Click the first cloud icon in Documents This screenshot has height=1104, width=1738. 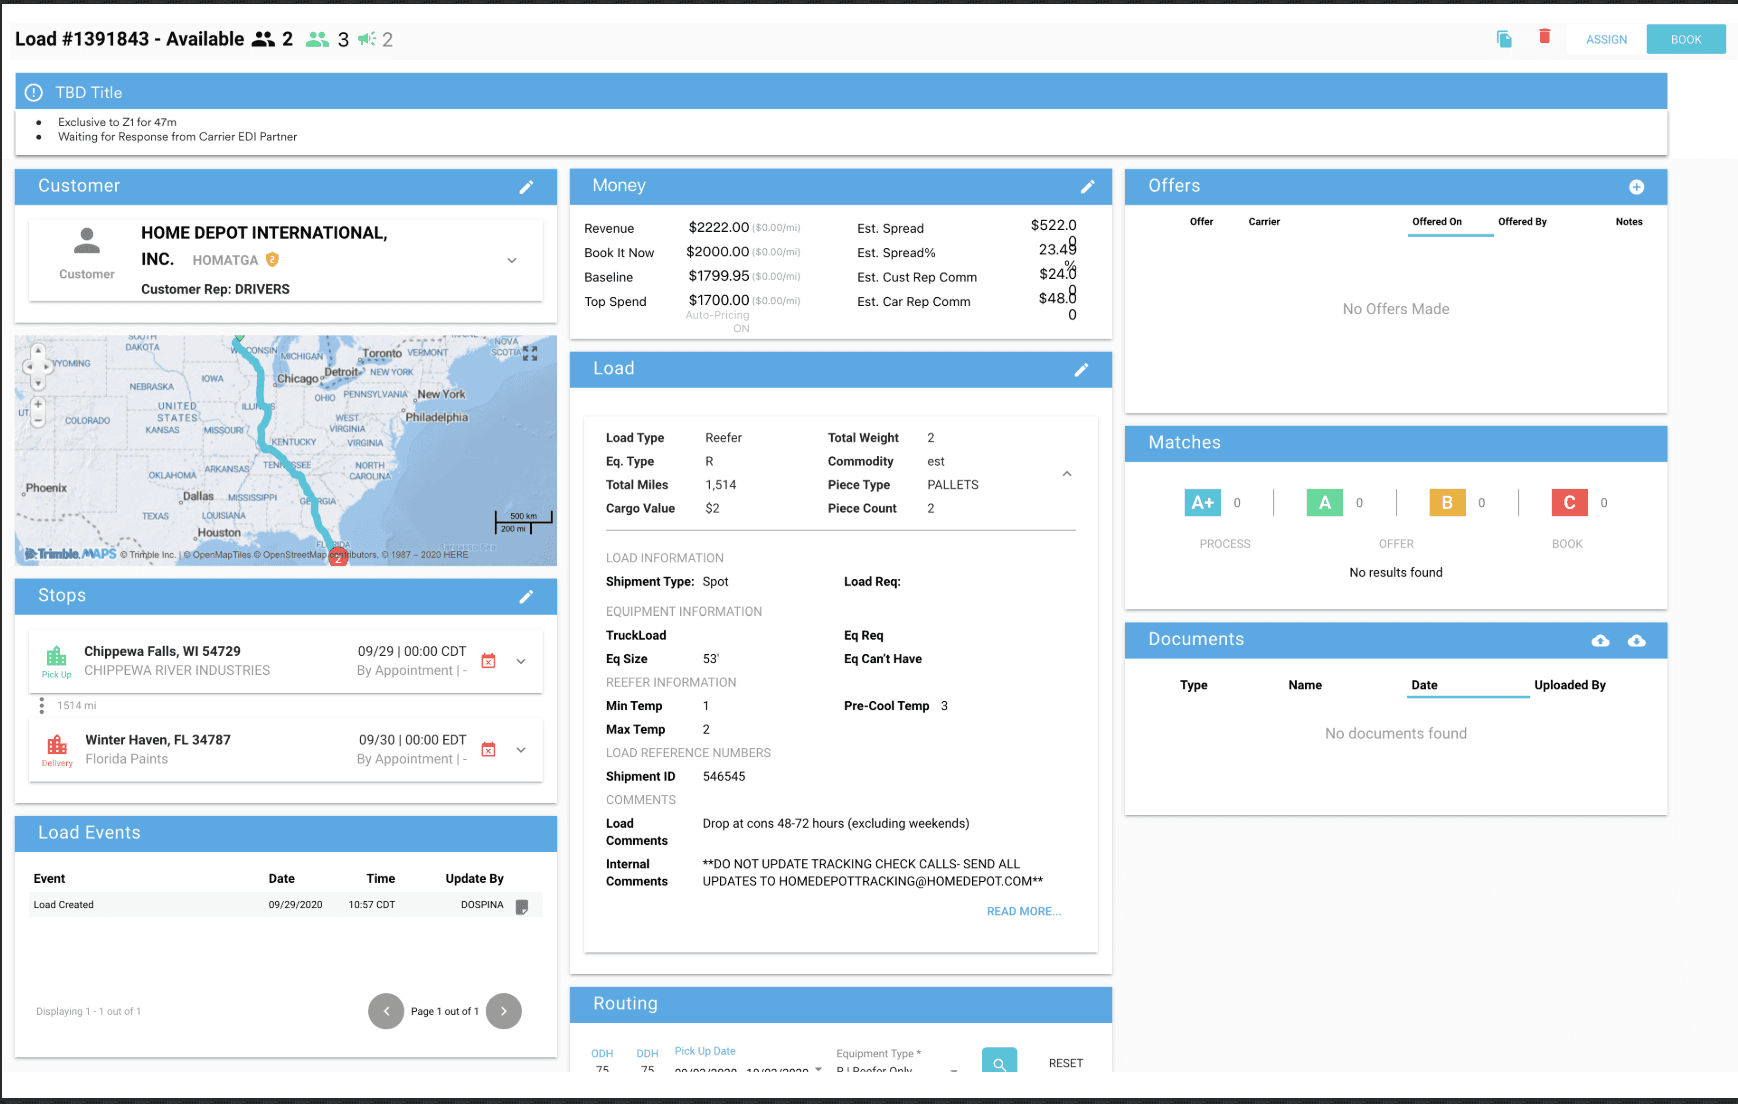tap(1600, 640)
